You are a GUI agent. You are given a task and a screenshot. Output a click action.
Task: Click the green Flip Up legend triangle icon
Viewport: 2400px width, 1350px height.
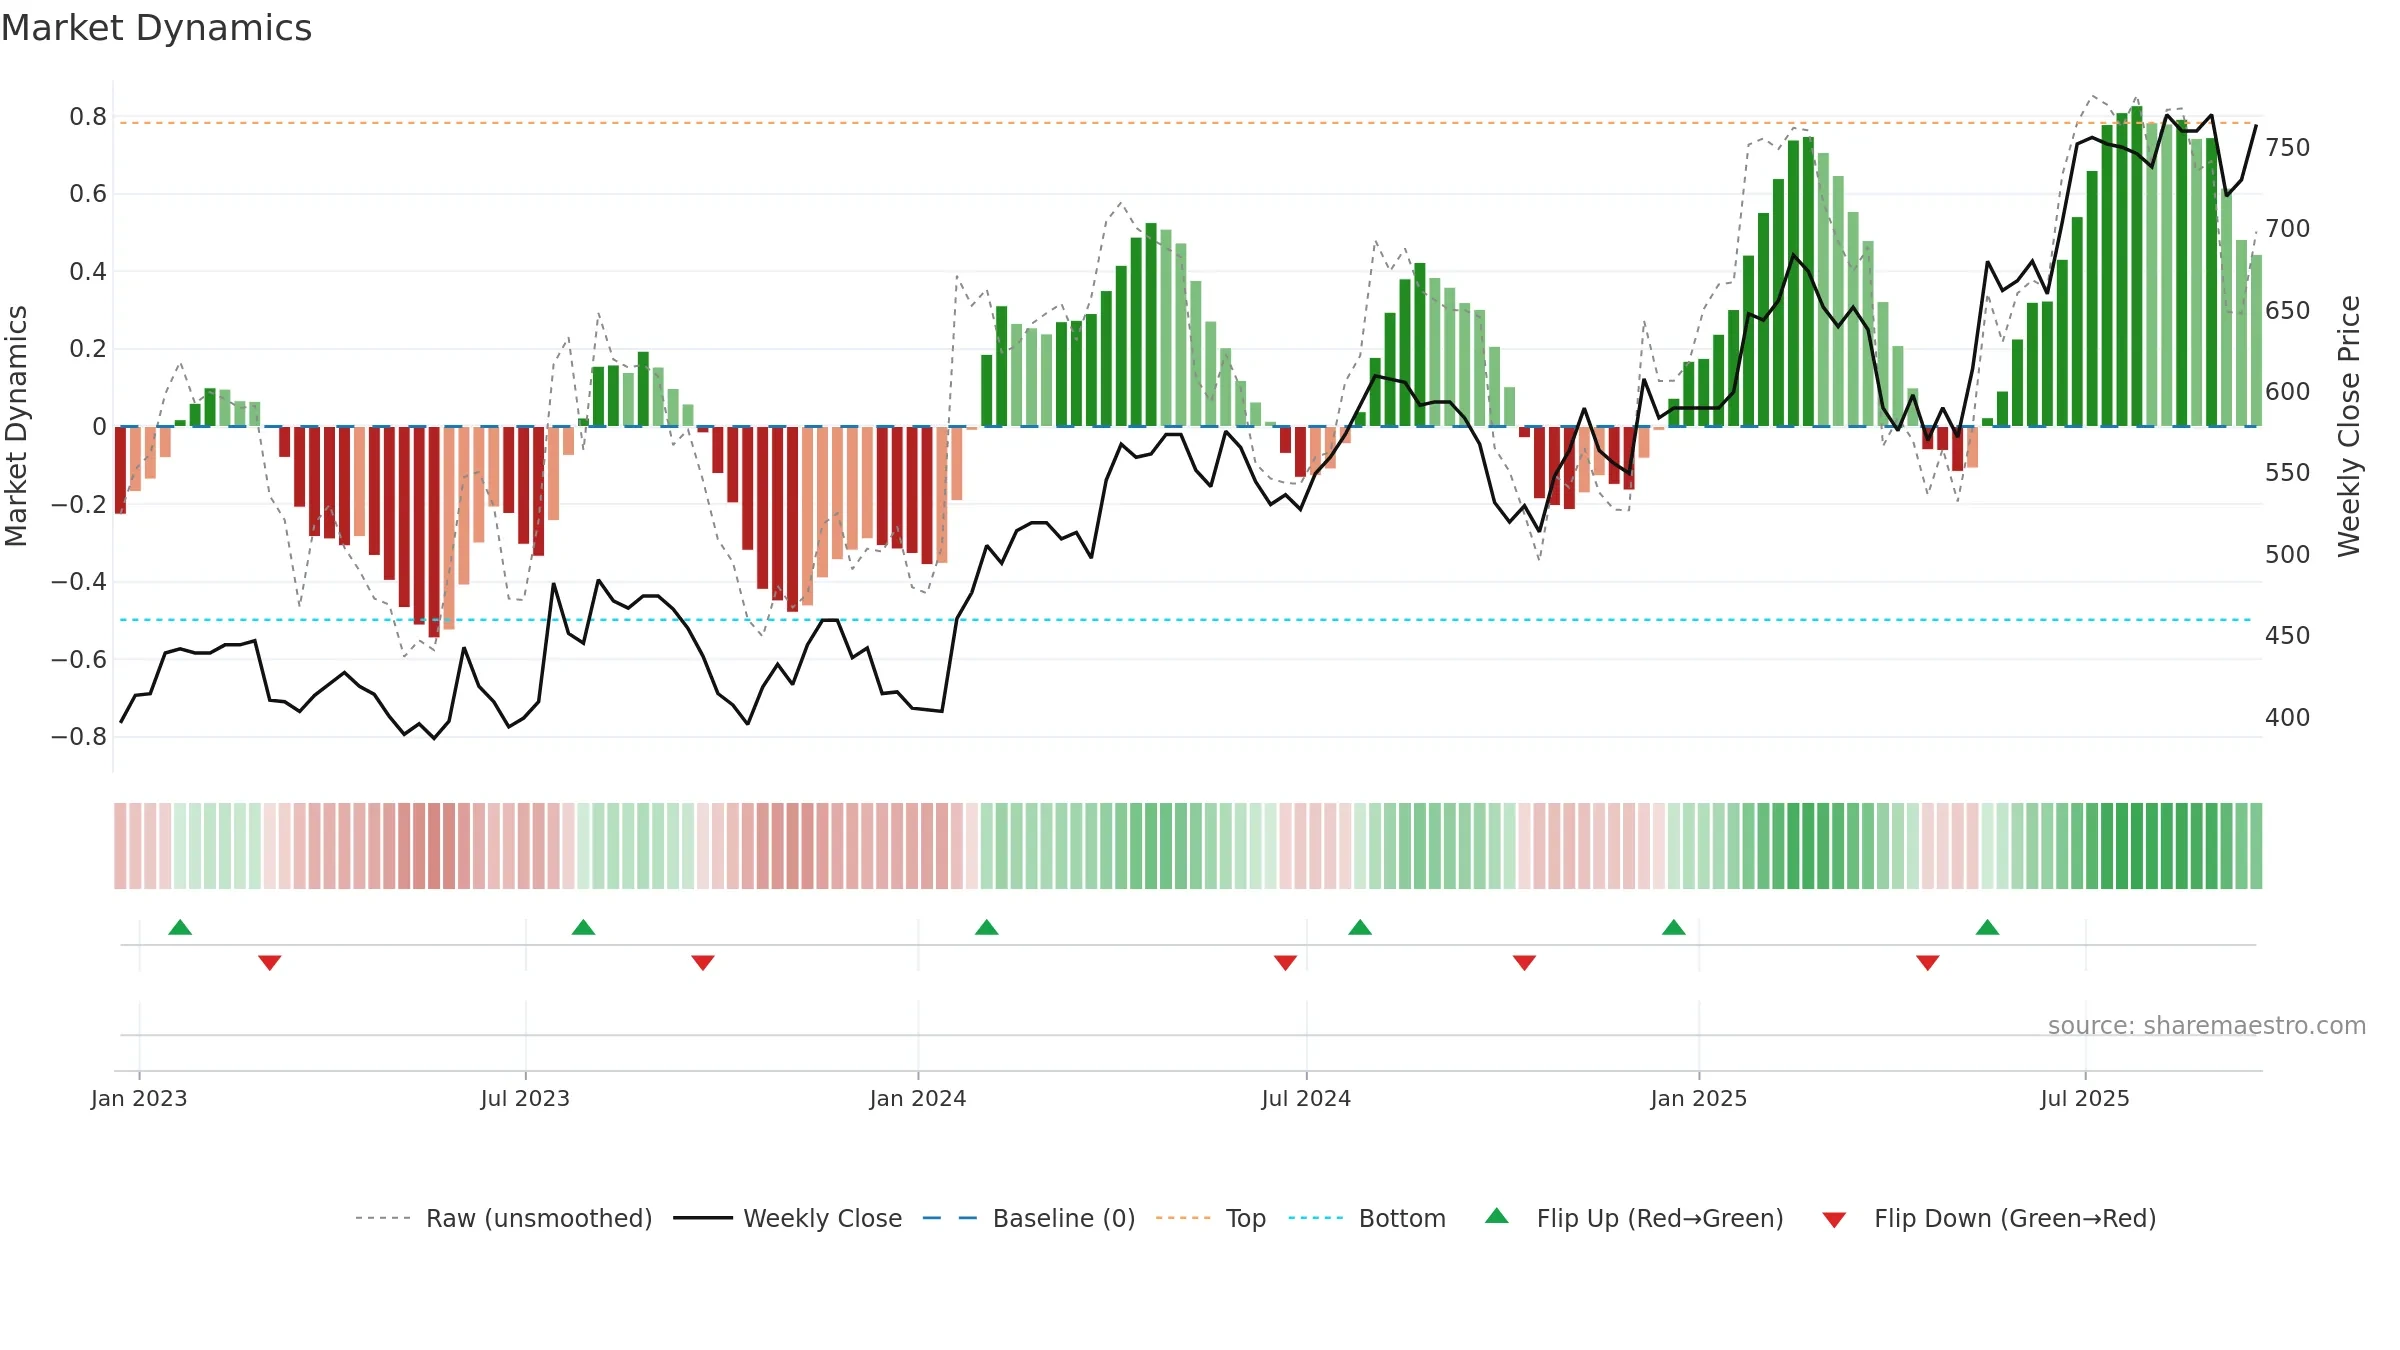coord(1497,1216)
